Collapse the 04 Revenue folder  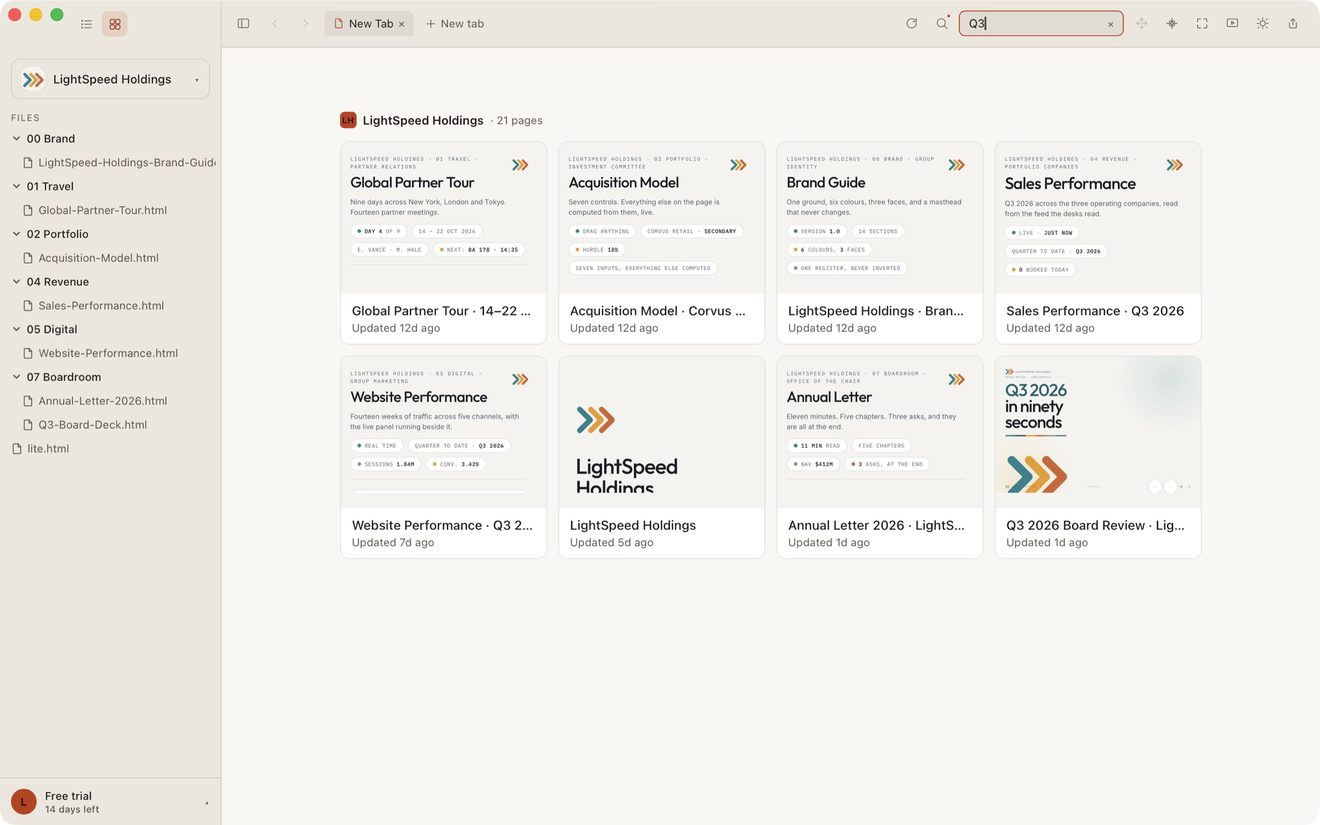16,282
